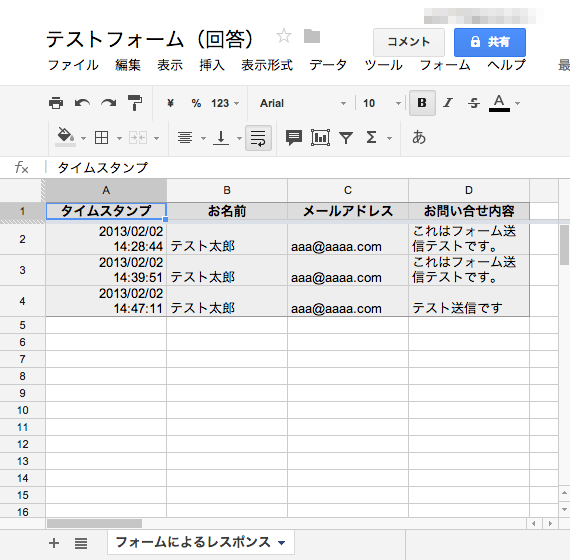Apply percent number format
Screen dimensions: 570x560
click(196, 103)
